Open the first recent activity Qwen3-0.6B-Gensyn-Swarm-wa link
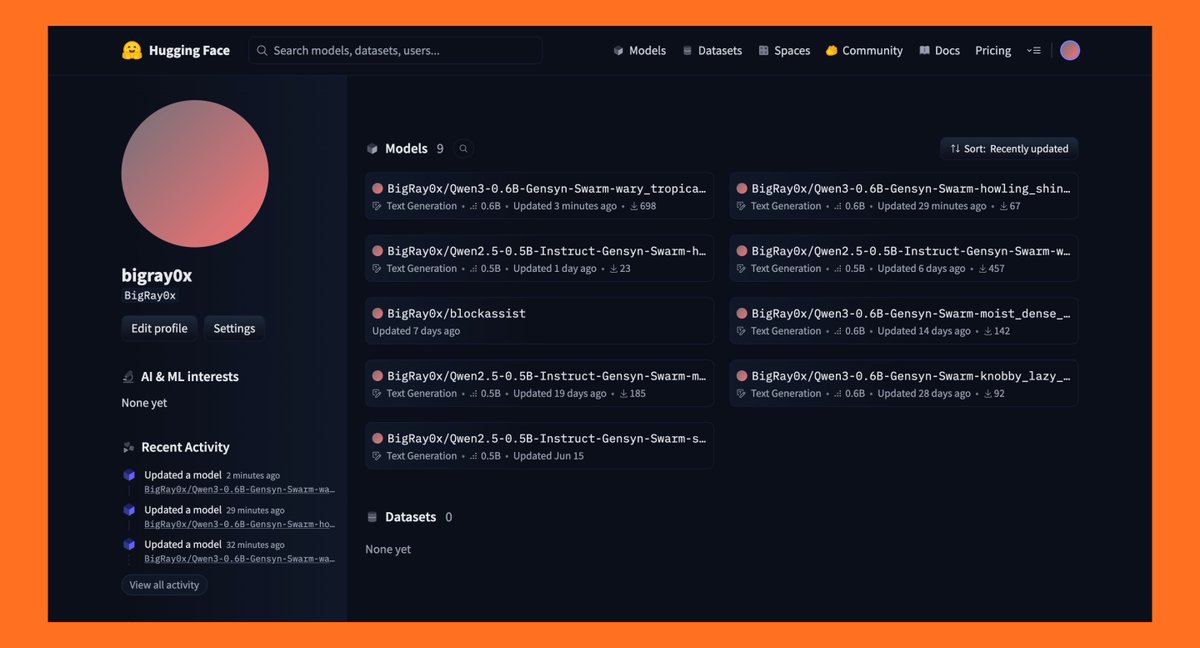Image resolution: width=1200 pixels, height=648 pixels. click(x=240, y=490)
